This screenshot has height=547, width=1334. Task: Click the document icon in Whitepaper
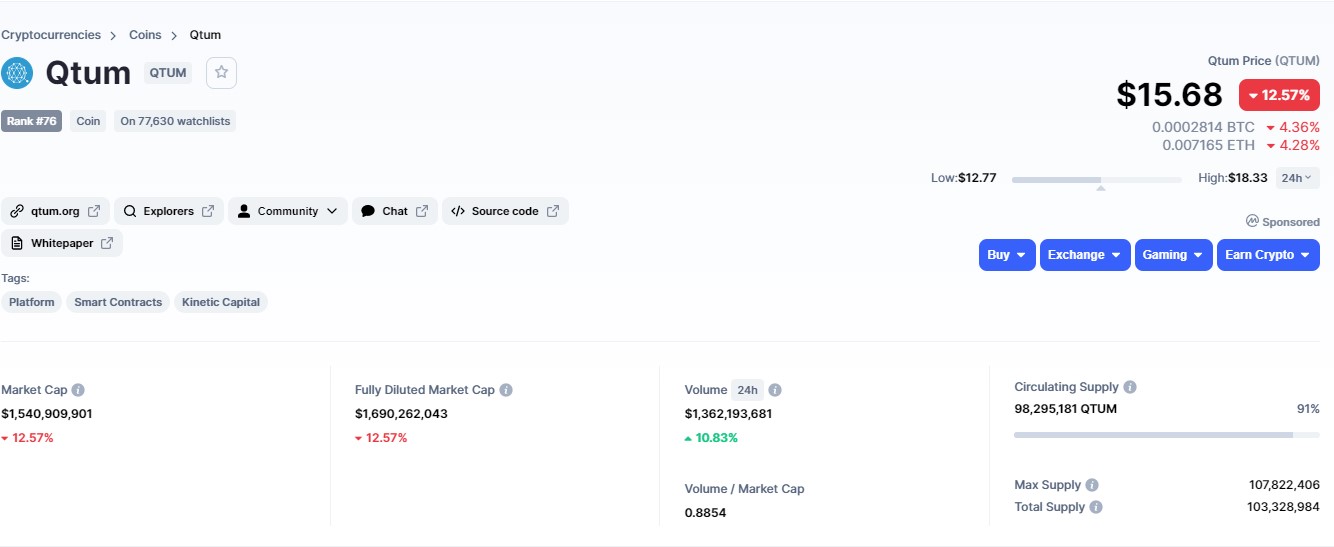[17, 243]
